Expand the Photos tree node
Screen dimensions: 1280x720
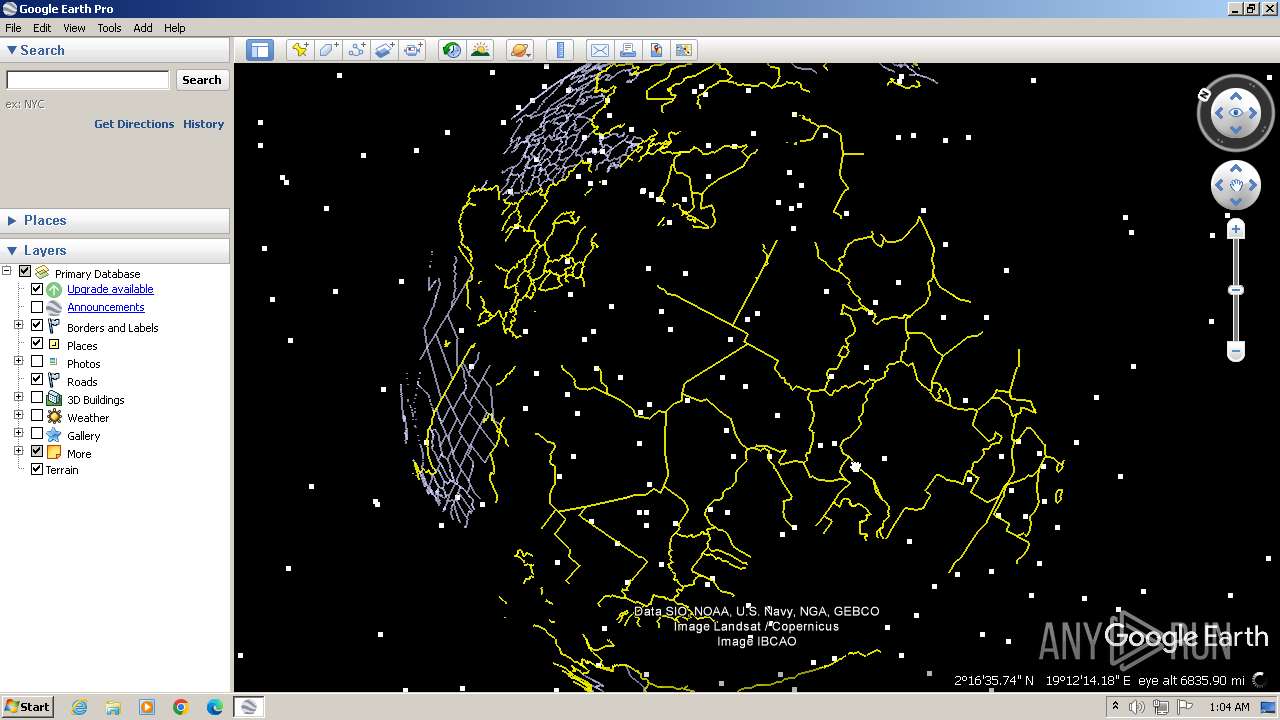tap(18, 361)
